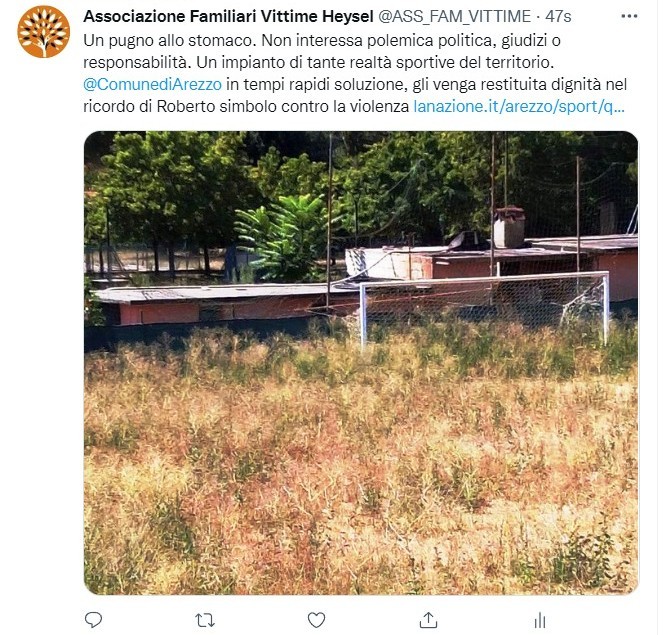Image resolution: width=670 pixels, height=635 pixels.
Task: Click the phrase "responsabilità" in tweet text
Action: [x=136, y=62]
